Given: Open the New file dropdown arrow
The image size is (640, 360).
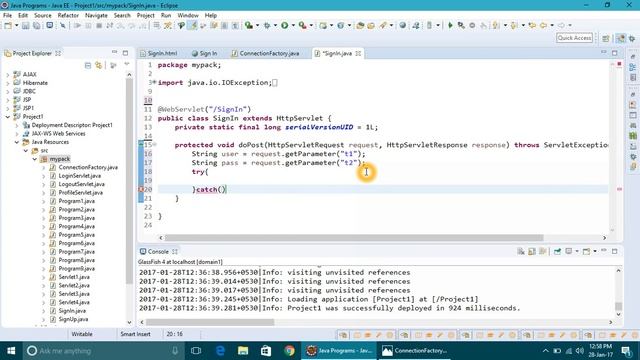Looking at the screenshot, I should pos(16,25).
